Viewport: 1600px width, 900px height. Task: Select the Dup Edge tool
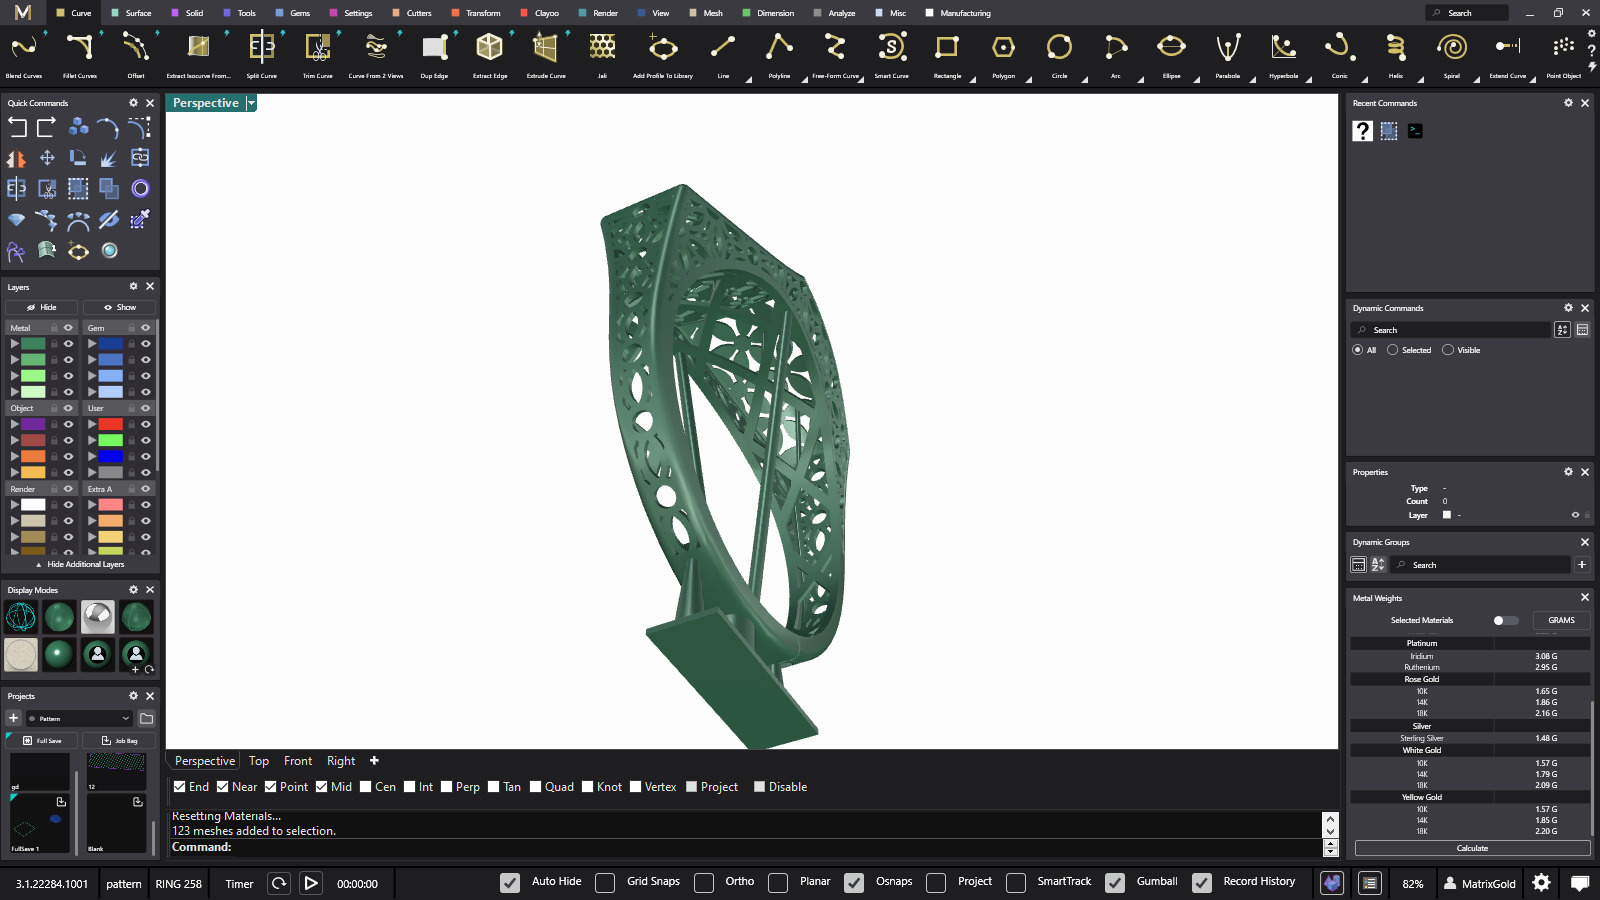(434, 55)
